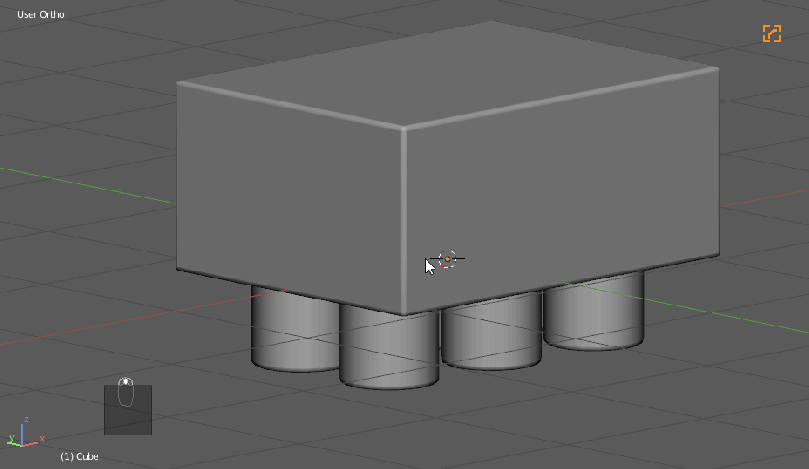
Task: Click the mouse indicator overlay icon
Action: pyautogui.click(x=126, y=392)
